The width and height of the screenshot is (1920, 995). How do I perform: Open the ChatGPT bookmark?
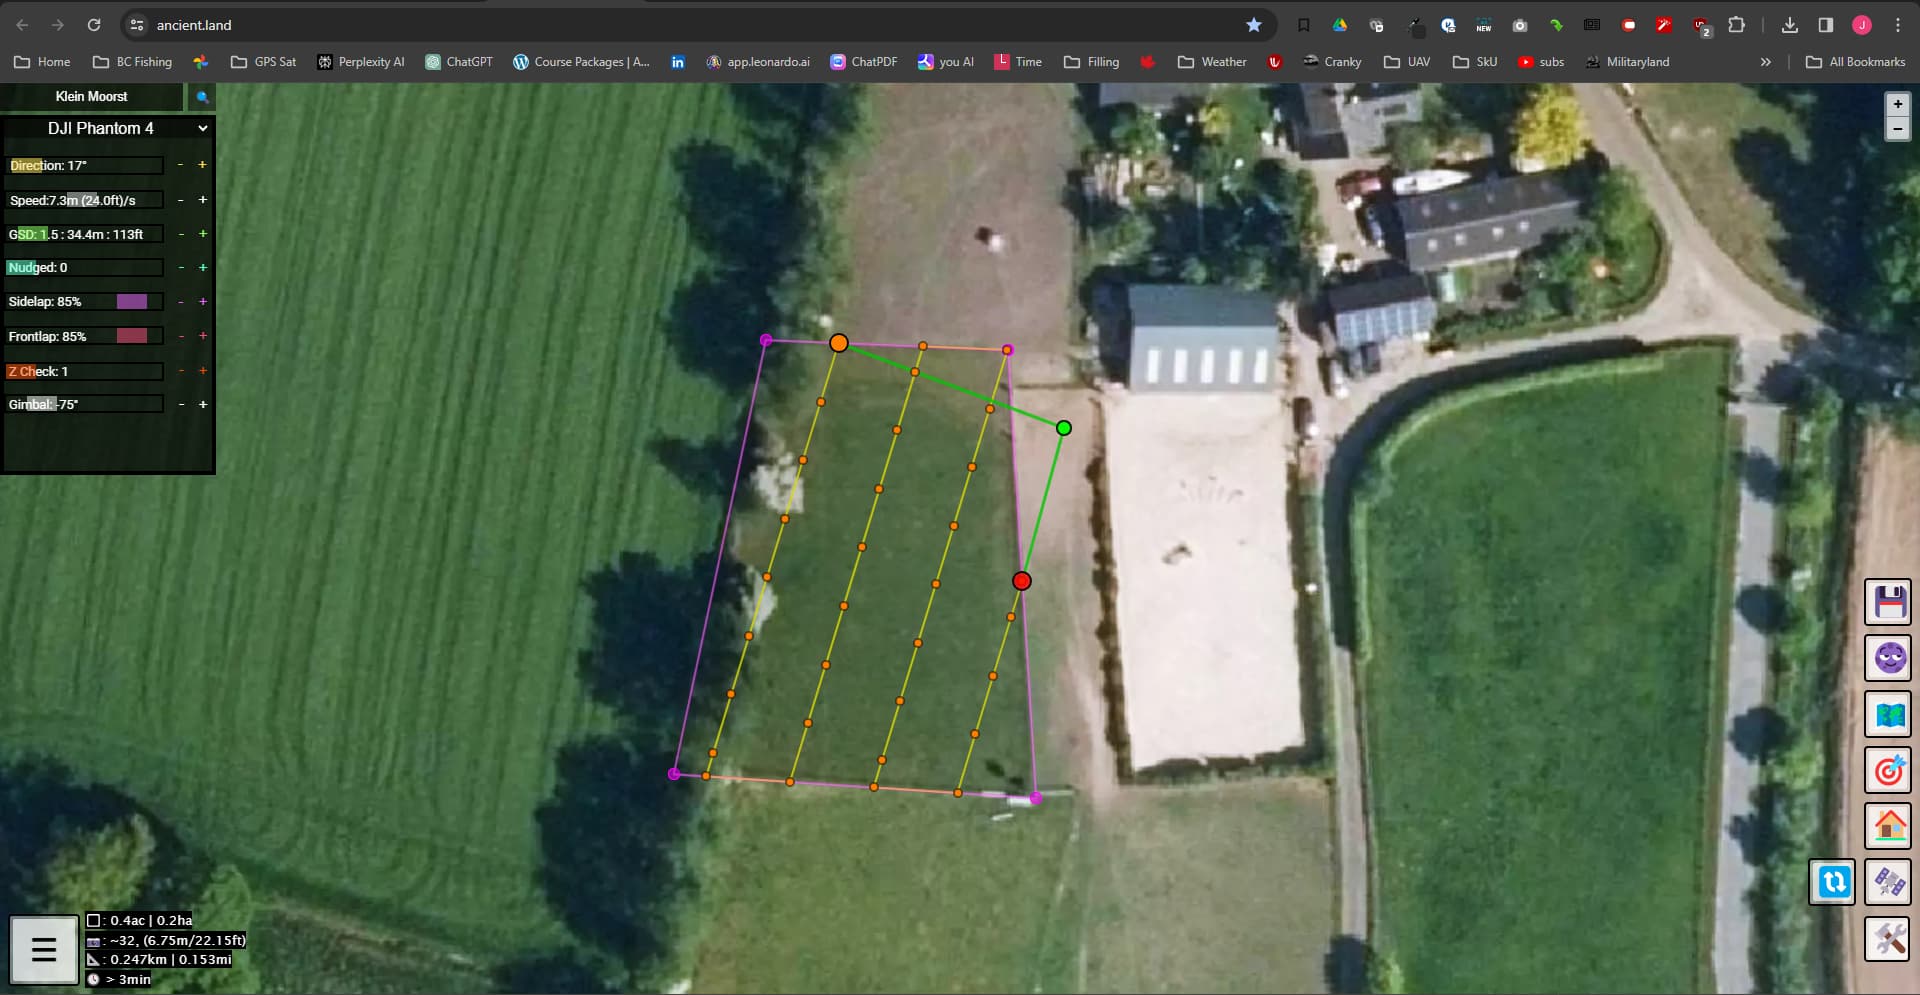pos(459,62)
